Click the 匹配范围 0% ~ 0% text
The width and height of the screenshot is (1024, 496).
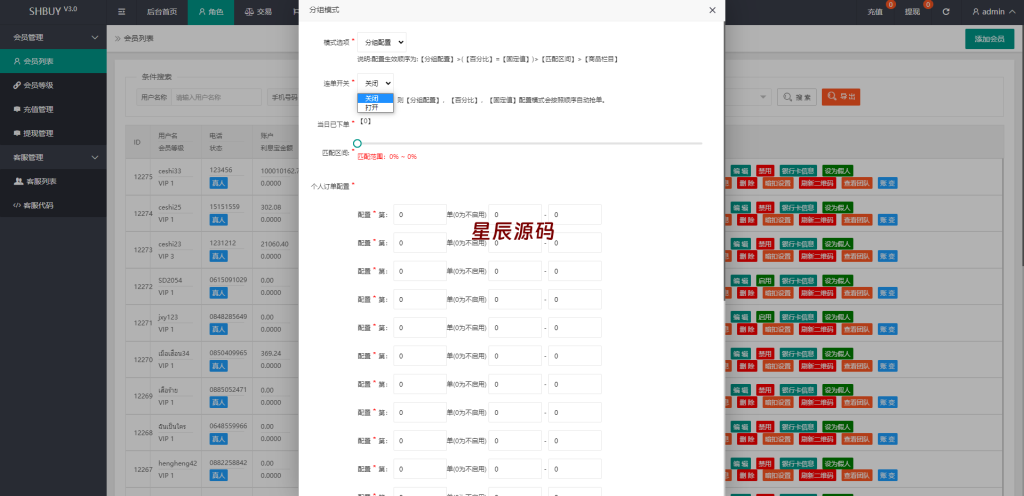(387, 157)
